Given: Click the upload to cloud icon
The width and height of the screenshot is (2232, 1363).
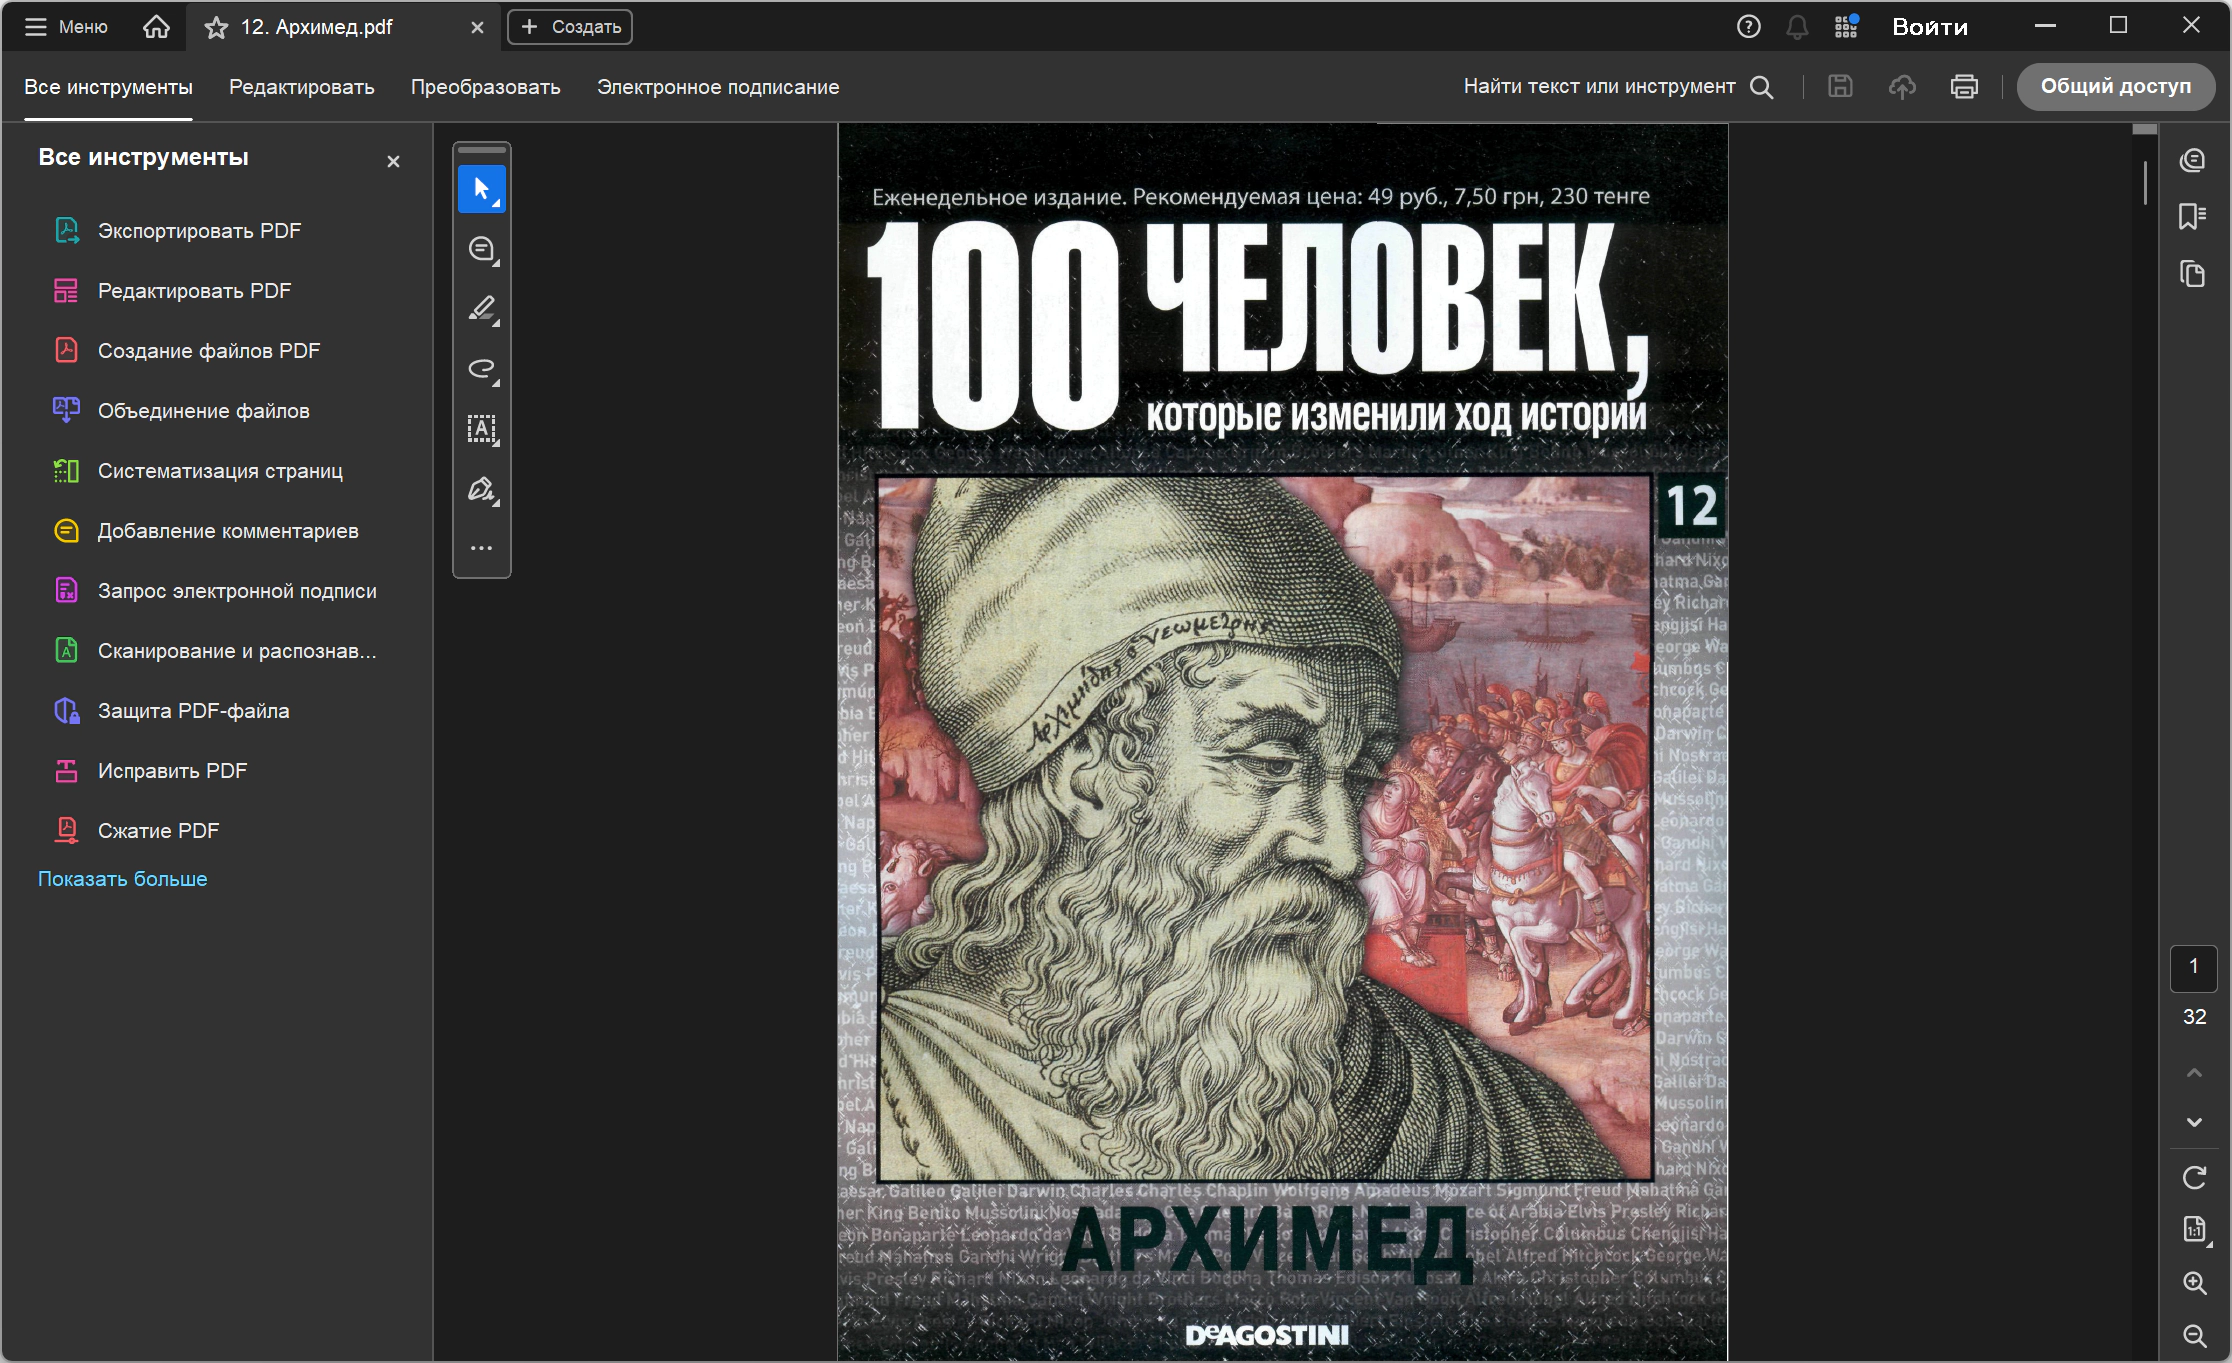Looking at the screenshot, I should point(1902,87).
